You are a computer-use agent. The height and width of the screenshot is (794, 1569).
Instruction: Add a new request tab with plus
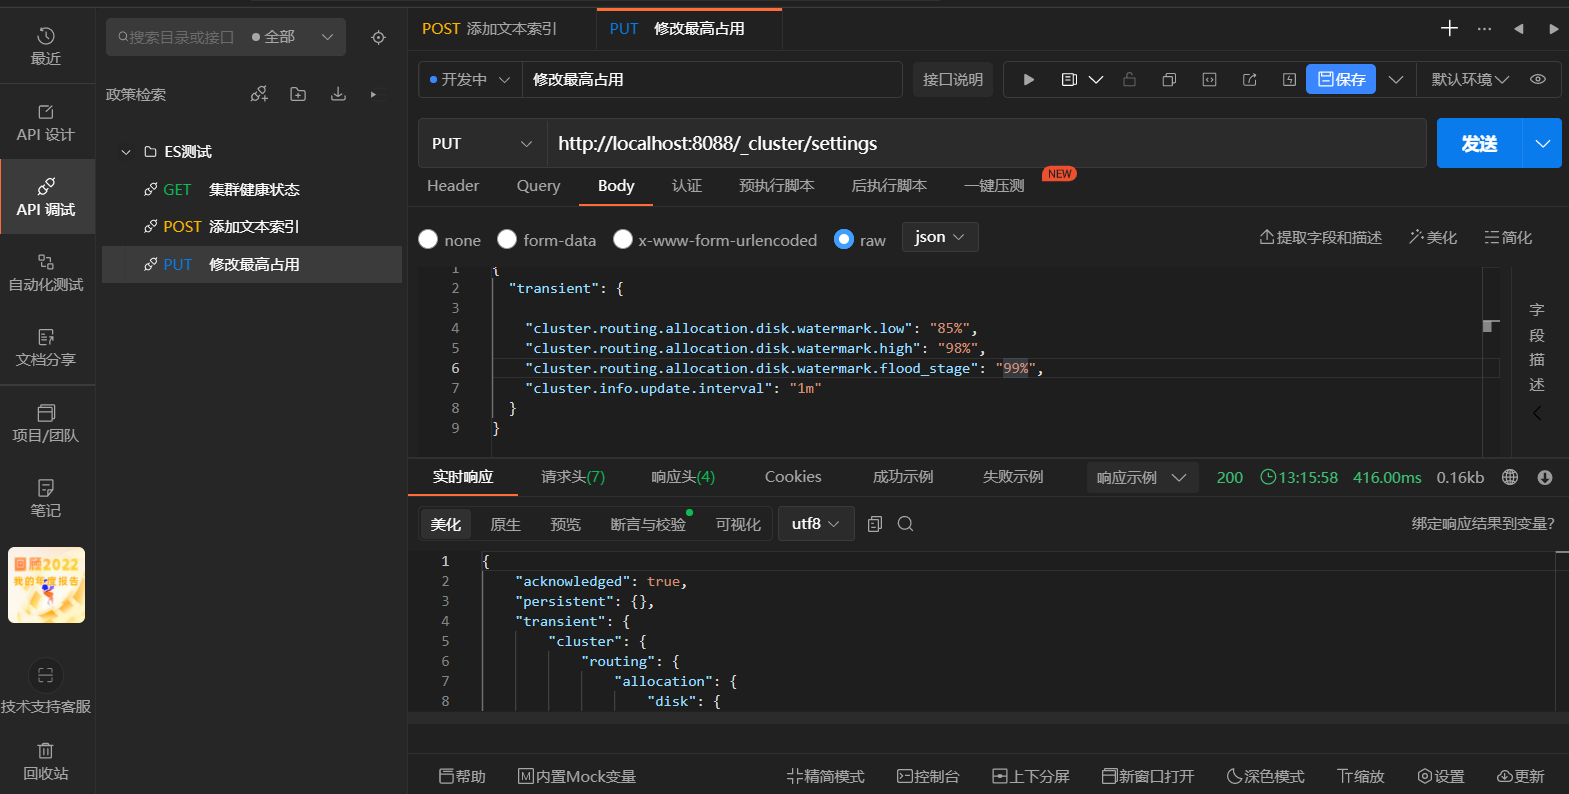pos(1449,28)
